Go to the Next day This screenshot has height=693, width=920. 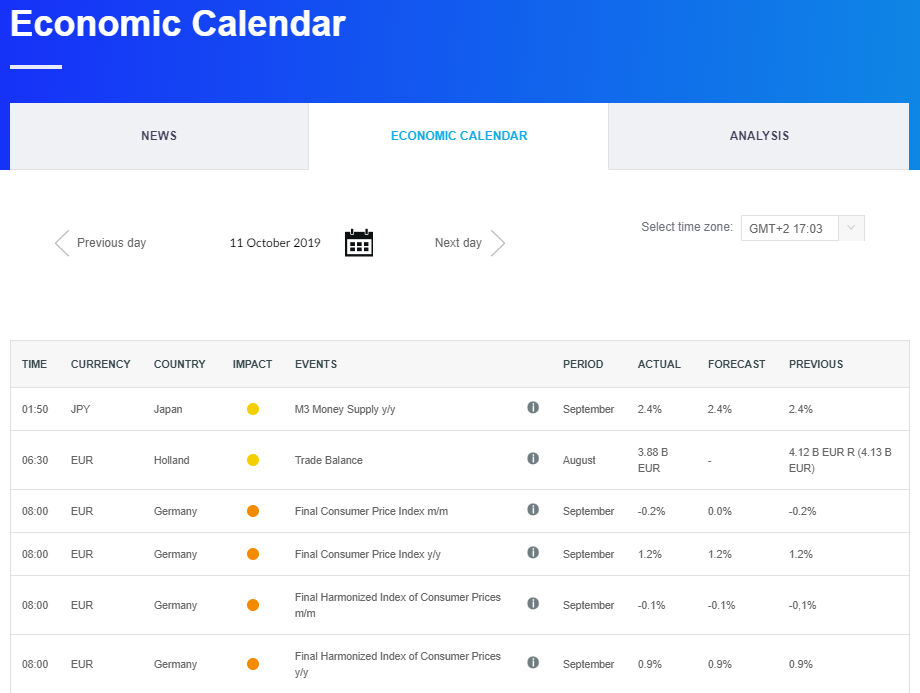click(458, 242)
